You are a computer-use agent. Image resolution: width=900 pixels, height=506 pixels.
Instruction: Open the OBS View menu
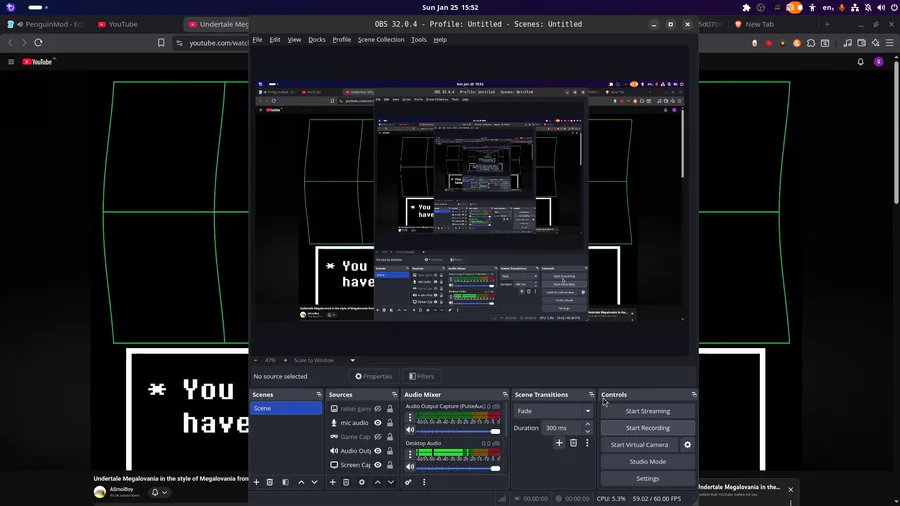[x=294, y=40]
